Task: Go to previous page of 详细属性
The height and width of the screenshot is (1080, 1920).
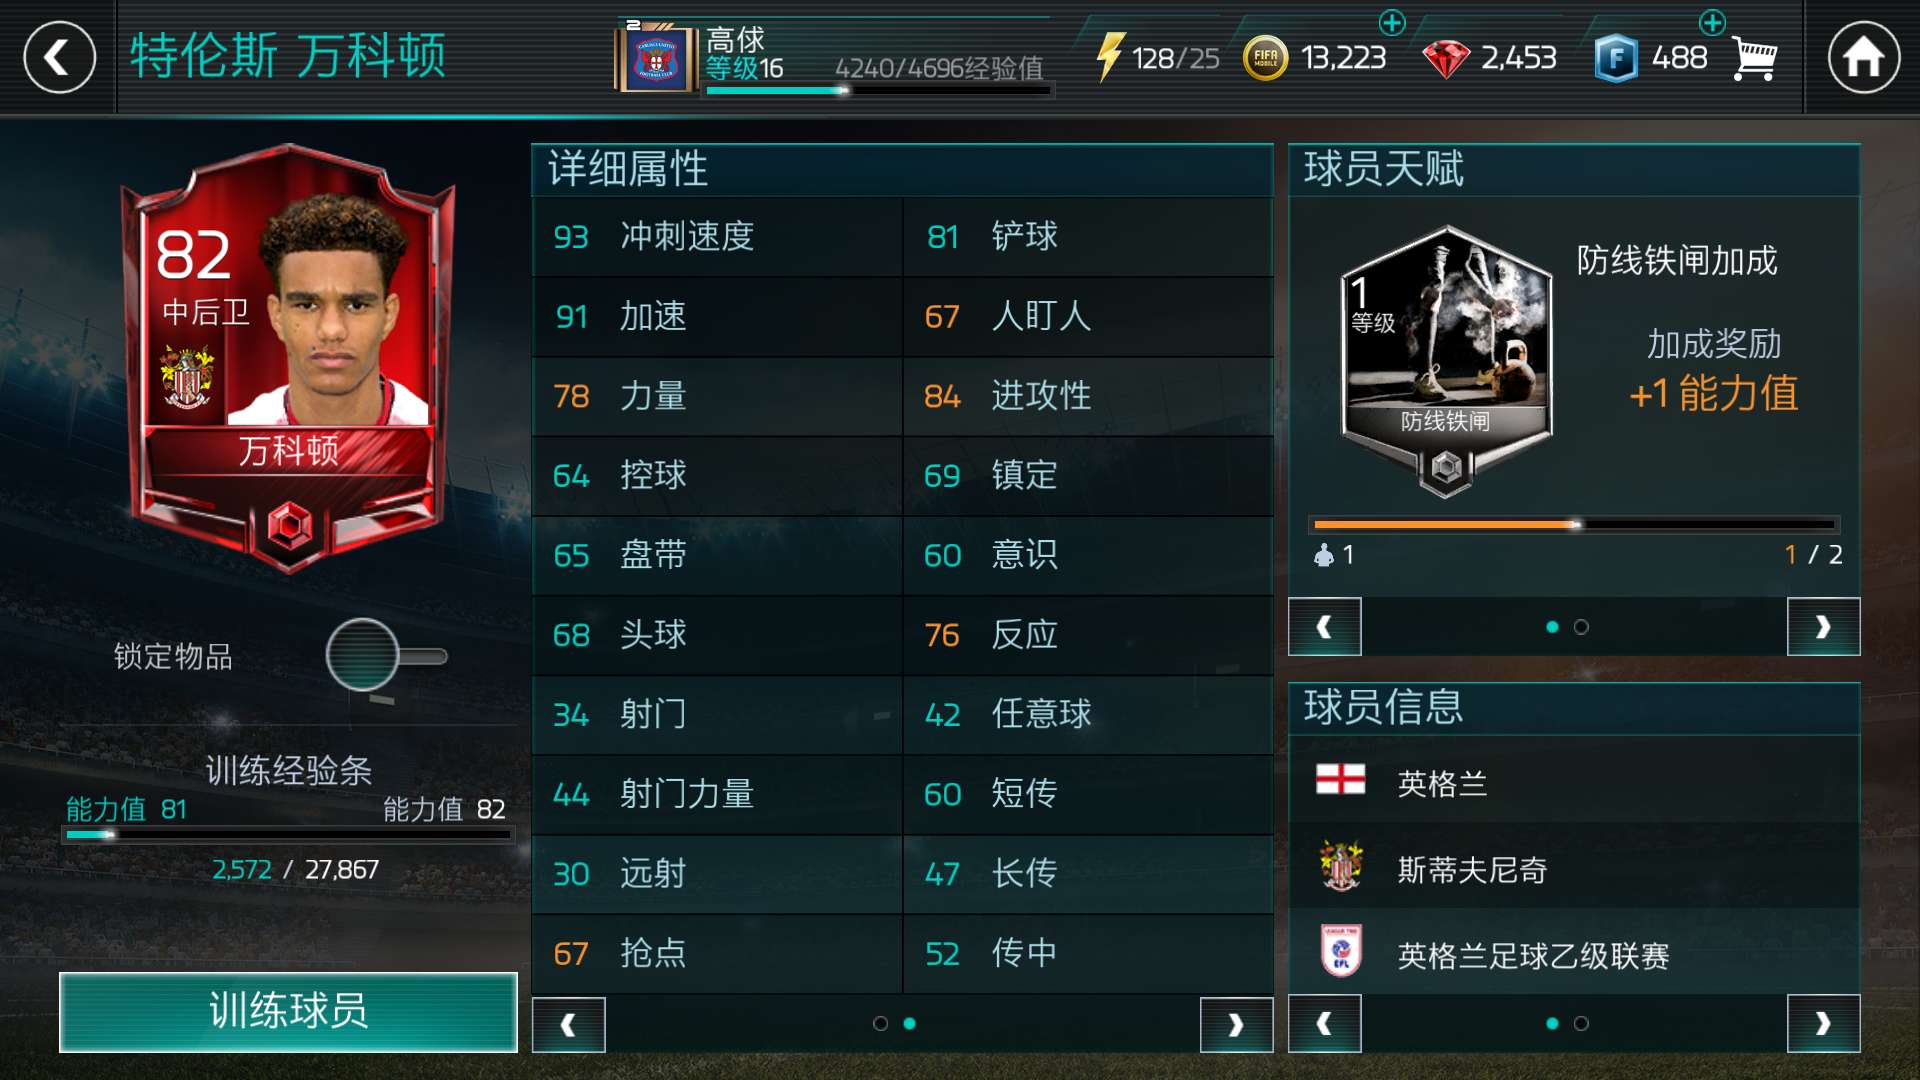Action: pyautogui.click(x=568, y=1024)
